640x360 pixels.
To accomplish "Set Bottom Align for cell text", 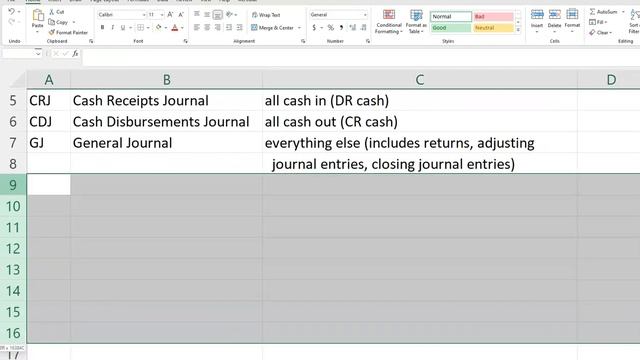I will [218, 15].
